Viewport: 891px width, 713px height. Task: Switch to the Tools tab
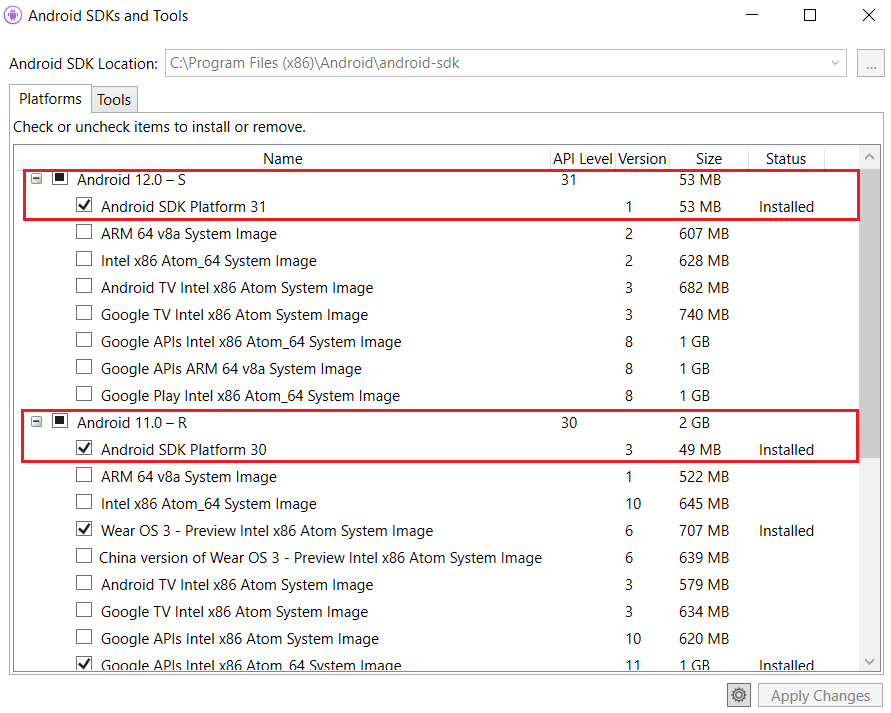coord(114,100)
